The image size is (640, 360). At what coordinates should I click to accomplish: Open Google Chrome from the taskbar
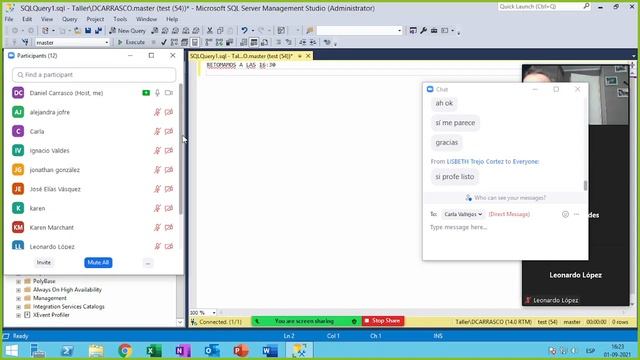[x=125, y=351]
